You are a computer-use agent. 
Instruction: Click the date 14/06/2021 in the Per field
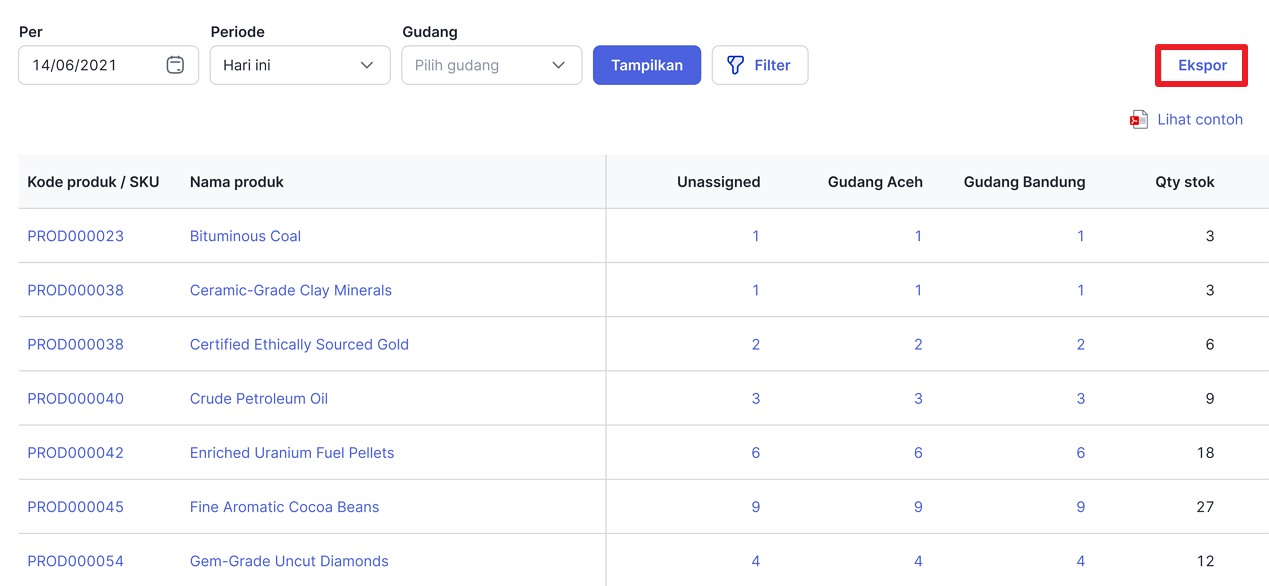tap(75, 65)
